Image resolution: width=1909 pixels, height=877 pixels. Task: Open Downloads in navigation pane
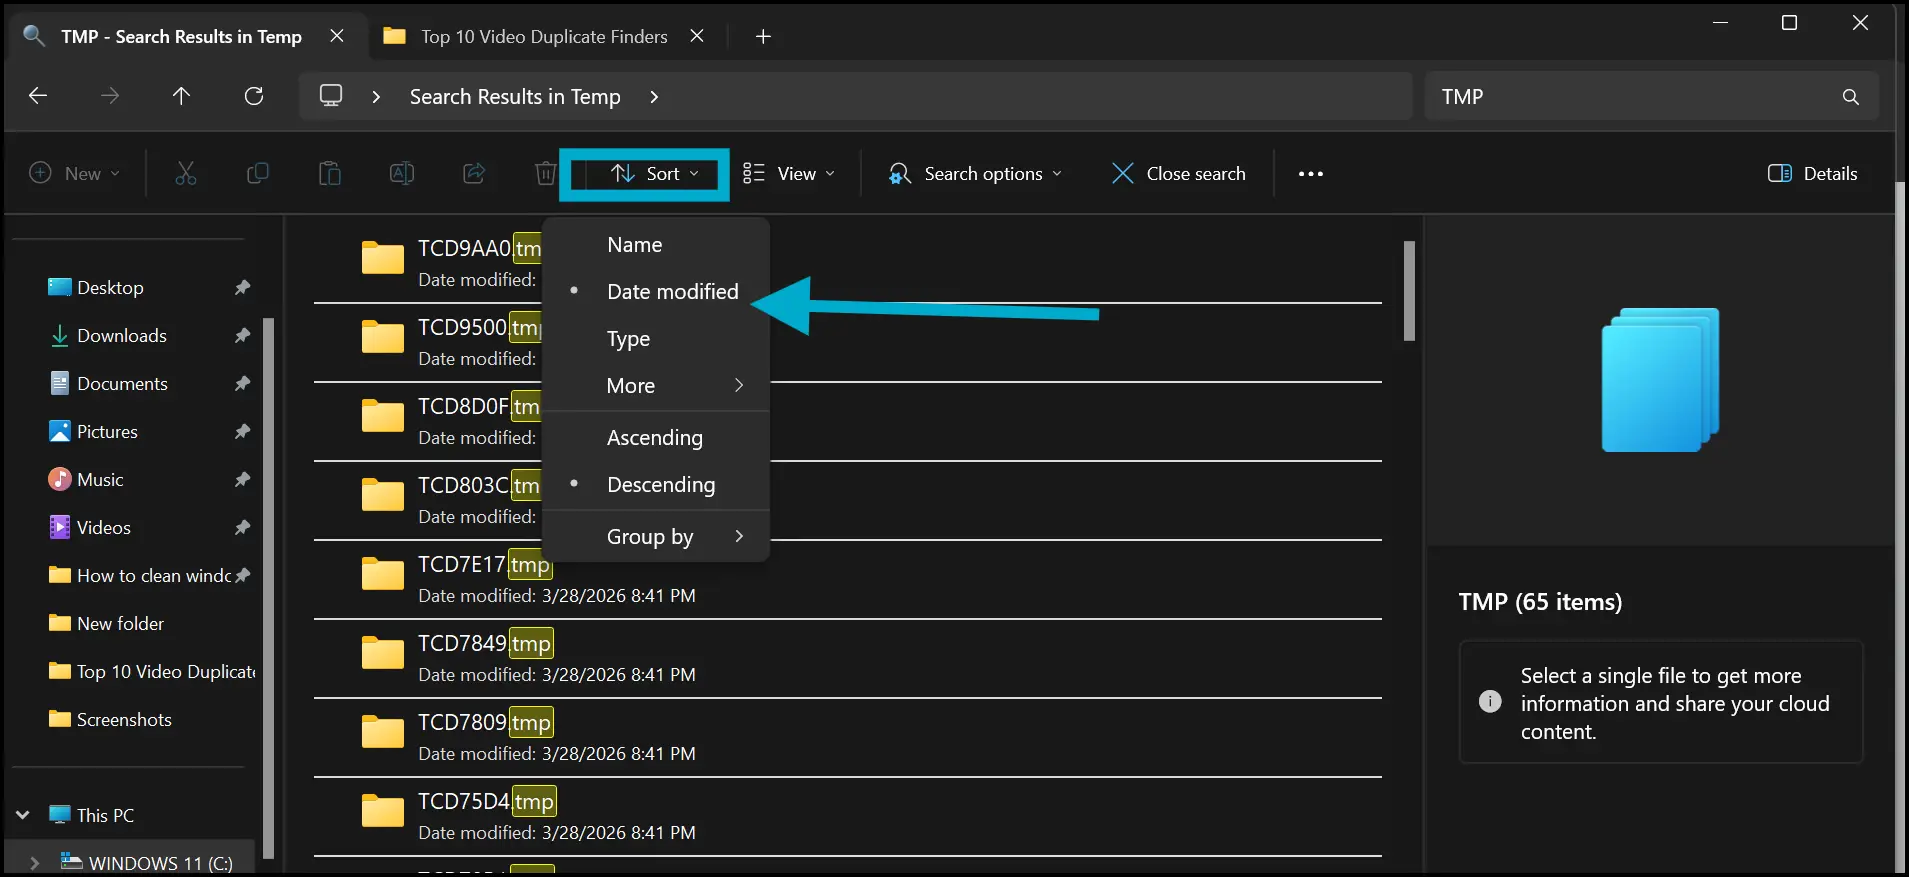tap(122, 336)
